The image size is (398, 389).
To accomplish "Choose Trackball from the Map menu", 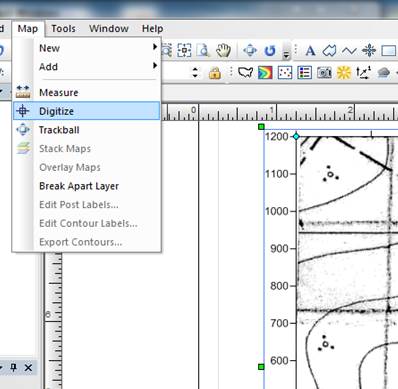I will (87, 130).
